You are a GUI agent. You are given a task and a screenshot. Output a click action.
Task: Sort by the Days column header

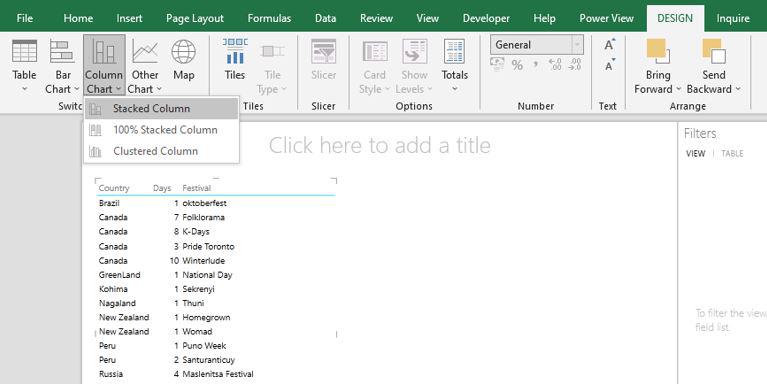pyautogui.click(x=162, y=188)
